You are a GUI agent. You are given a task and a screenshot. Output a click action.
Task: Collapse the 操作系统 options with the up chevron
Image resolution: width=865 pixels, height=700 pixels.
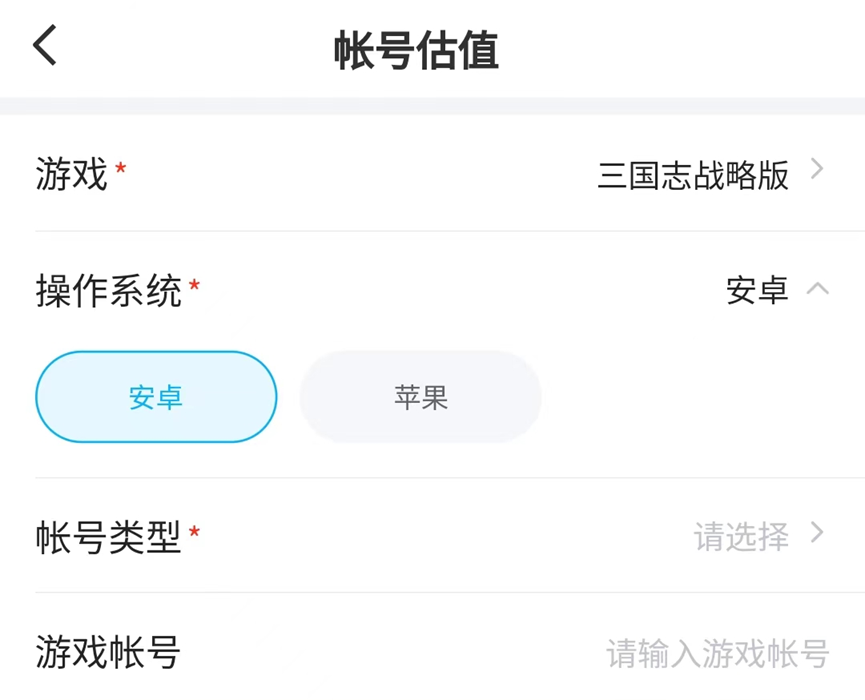817,289
